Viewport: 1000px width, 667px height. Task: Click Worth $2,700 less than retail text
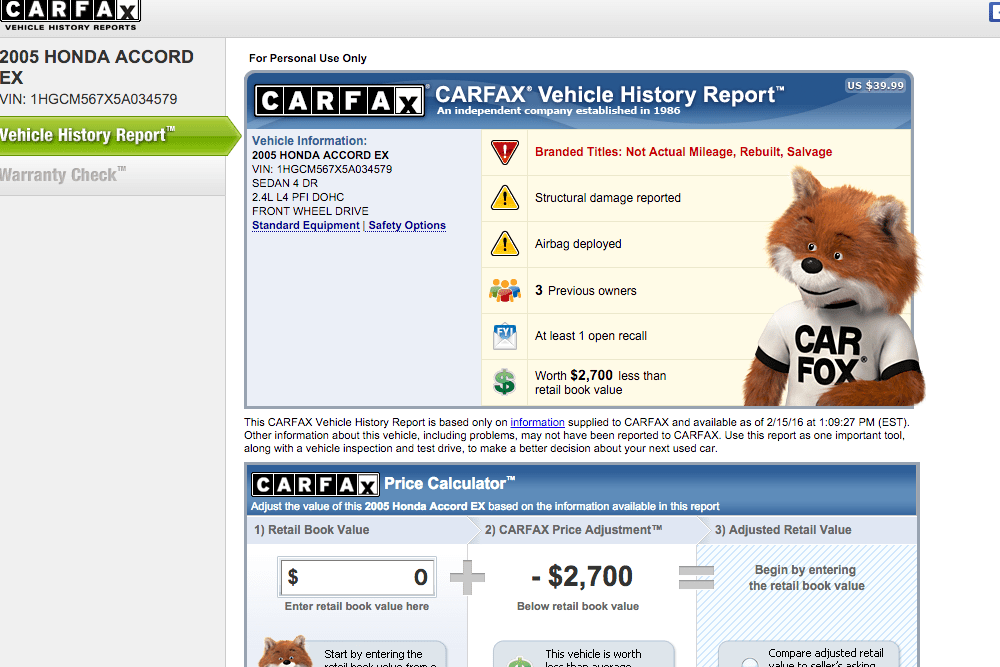600,382
